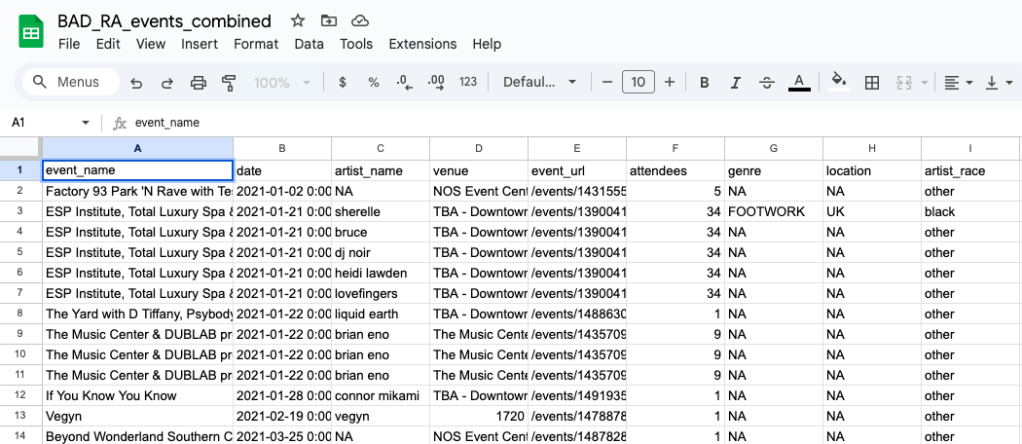Select all cells with corner box
This screenshot has height=444, width=1022.
pos(21,147)
